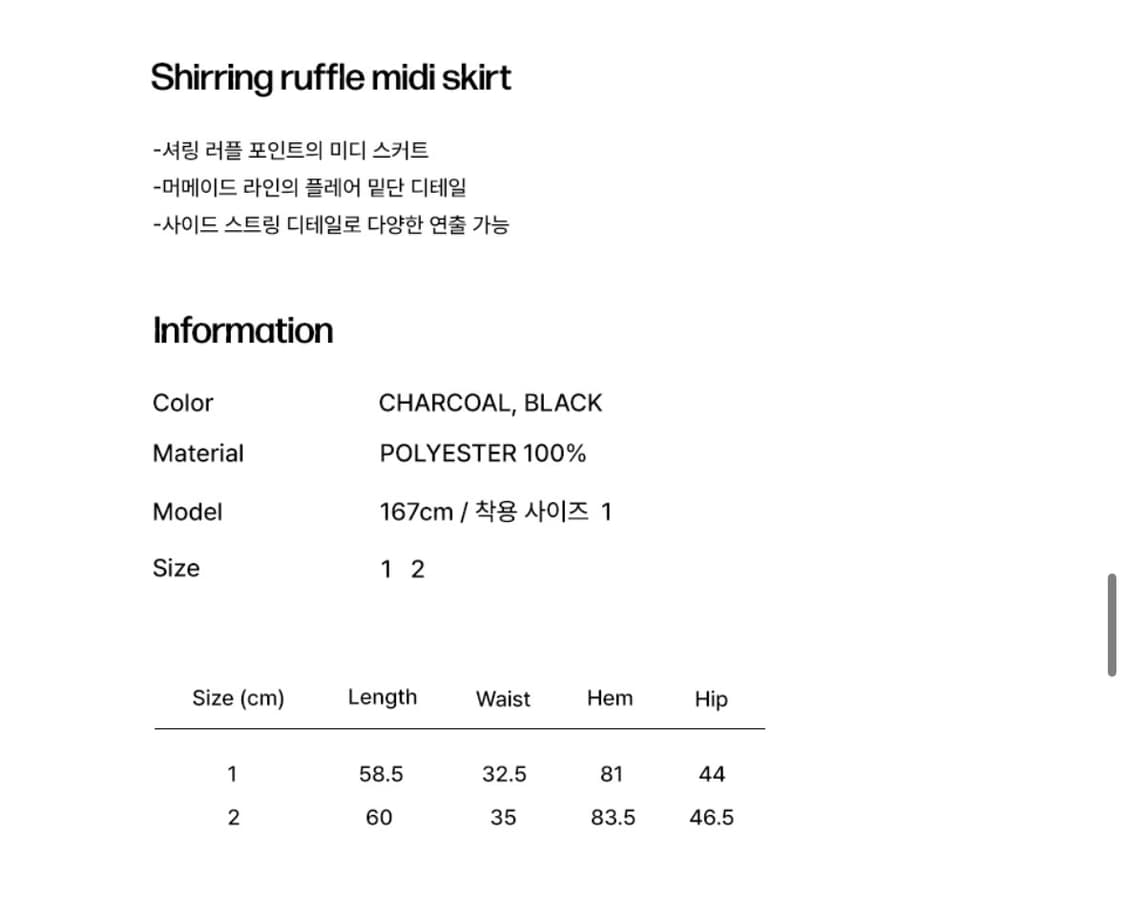The image size is (1125, 900).
Task: Click the 58.5 length value
Action: 381,774
